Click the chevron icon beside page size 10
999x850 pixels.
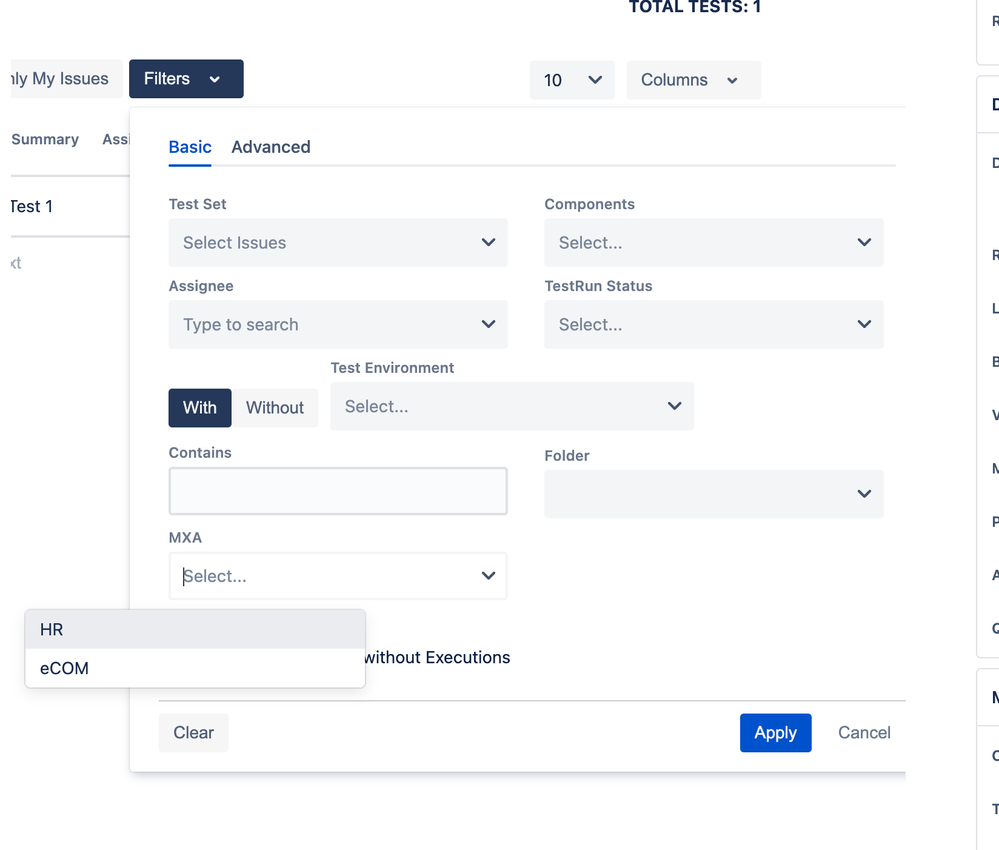tap(595, 80)
